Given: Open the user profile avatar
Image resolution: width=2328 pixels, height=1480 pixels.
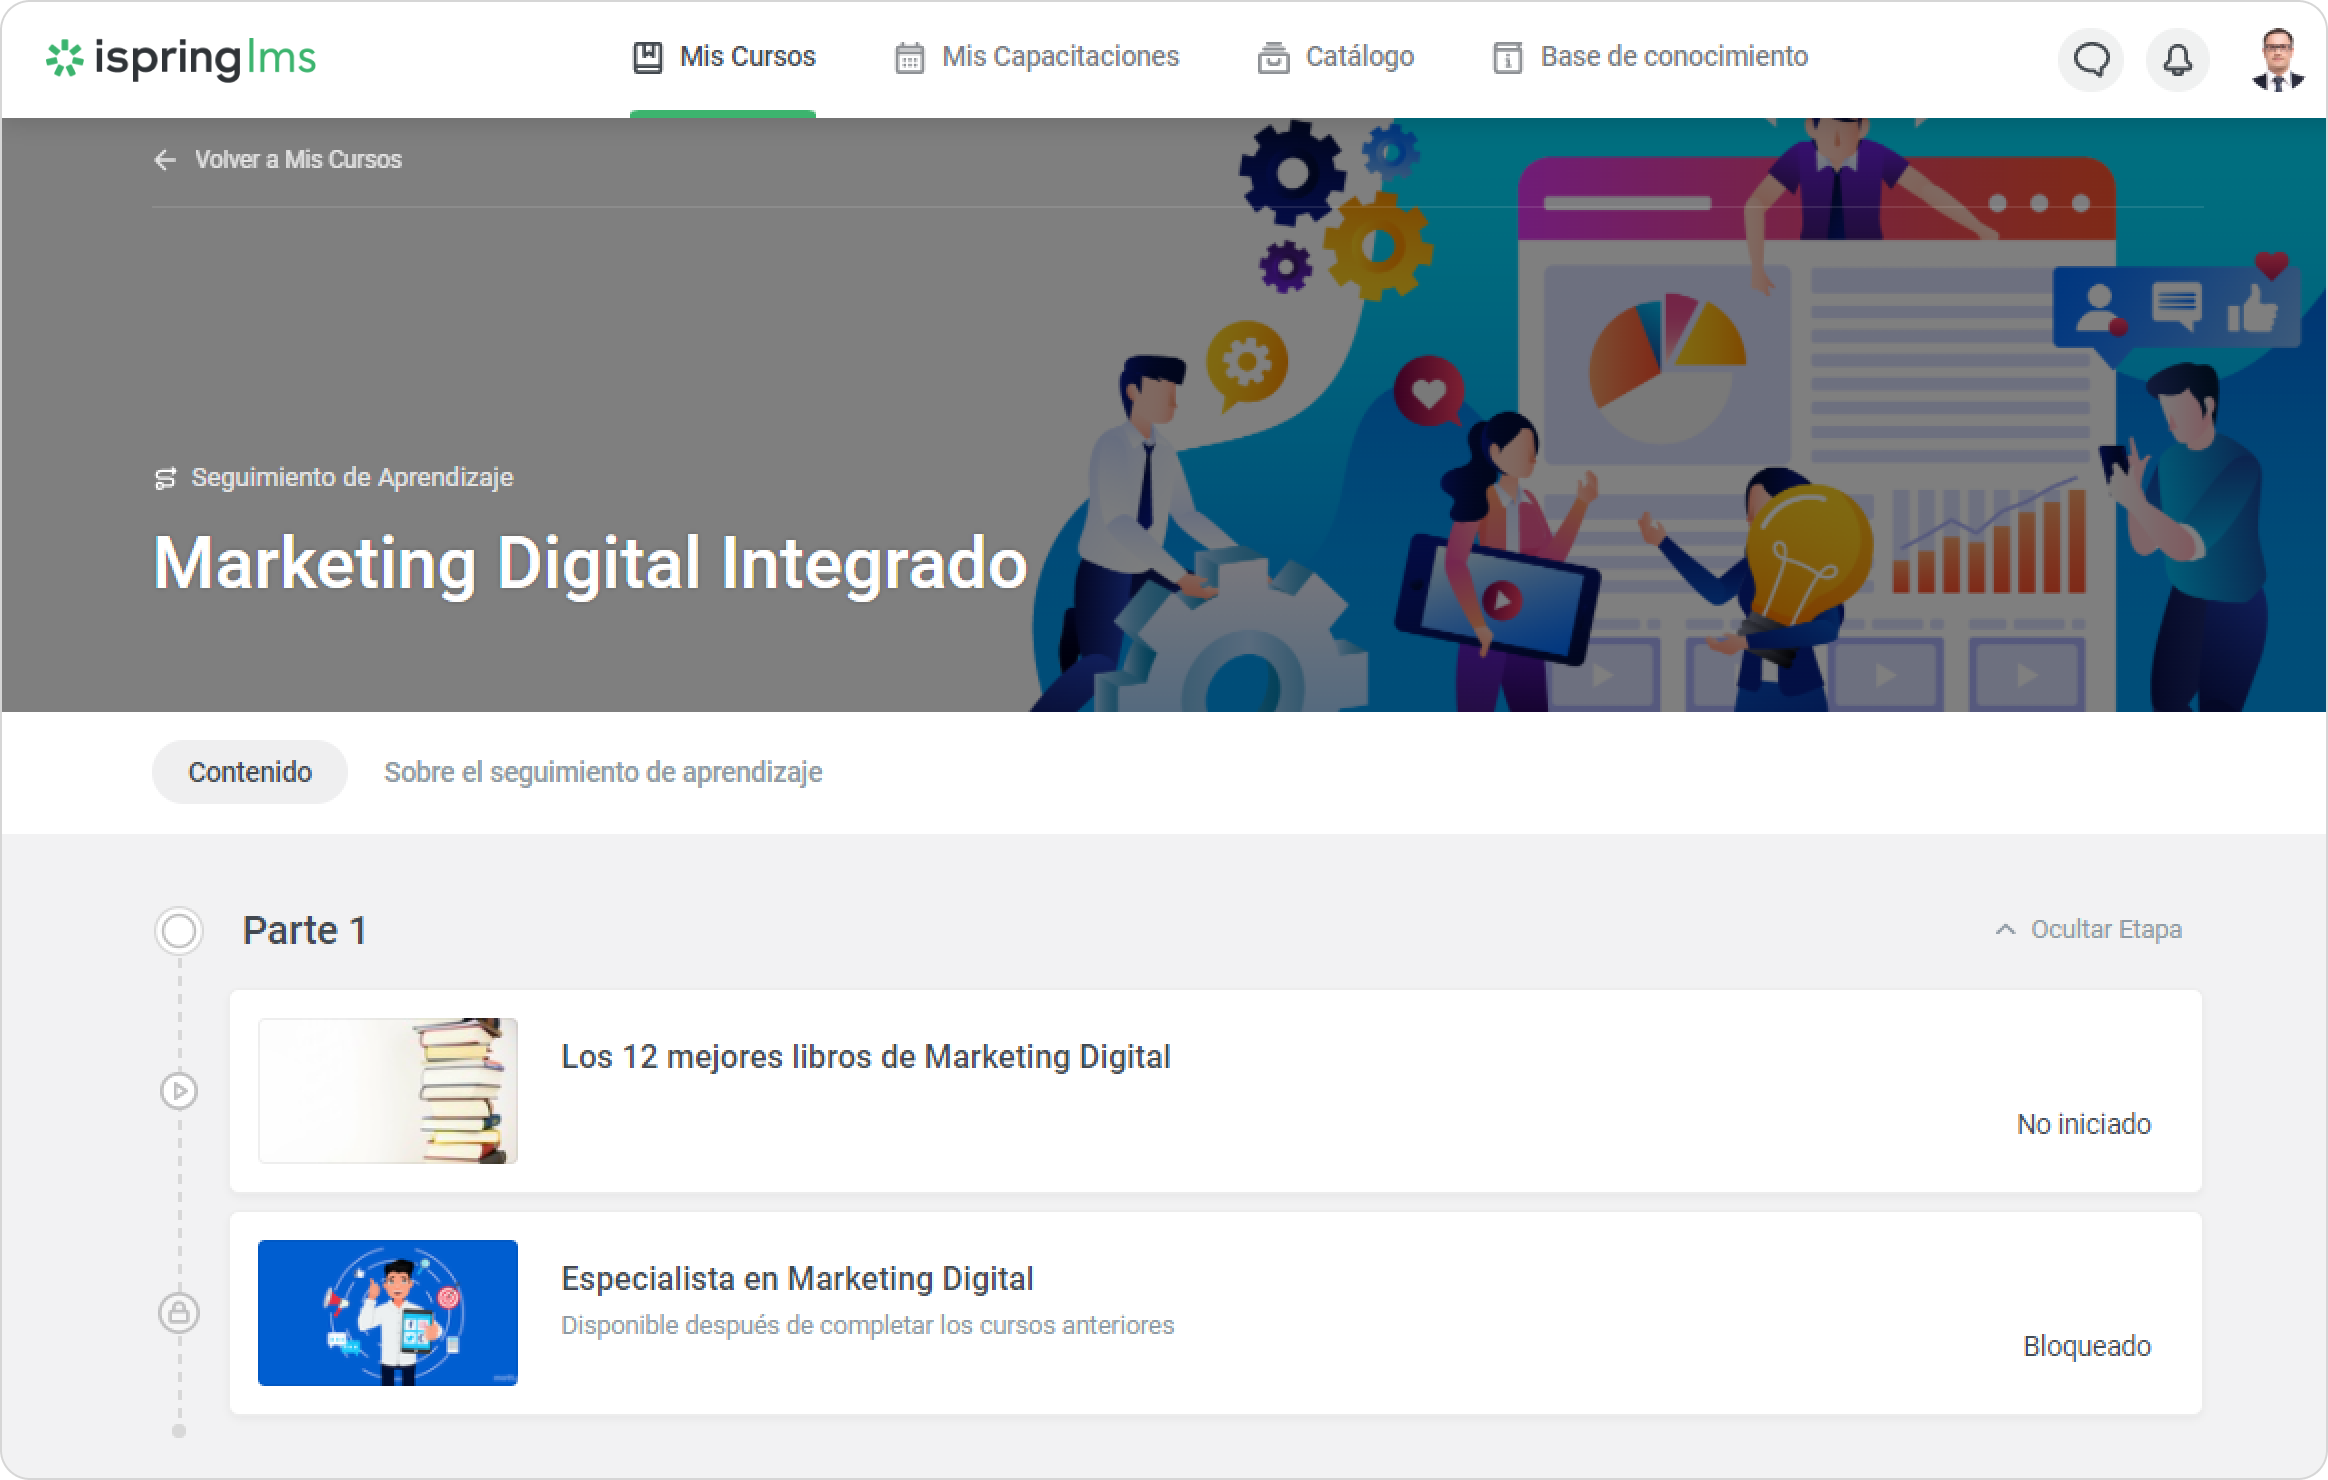Looking at the screenshot, I should [2277, 60].
